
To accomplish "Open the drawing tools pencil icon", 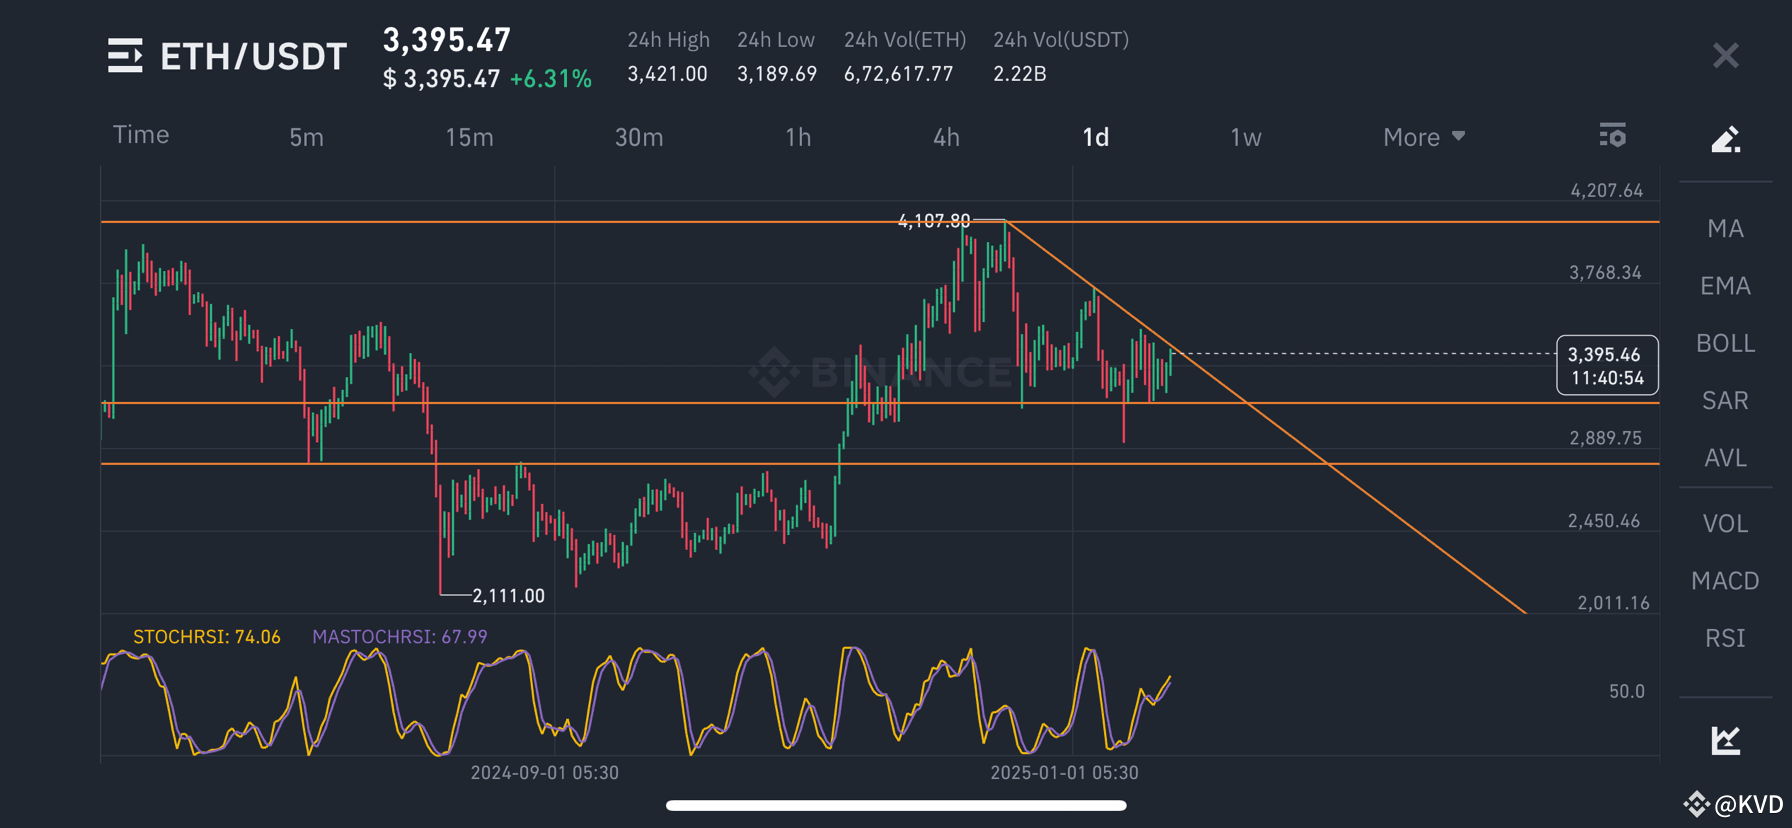I will [x=1725, y=139].
